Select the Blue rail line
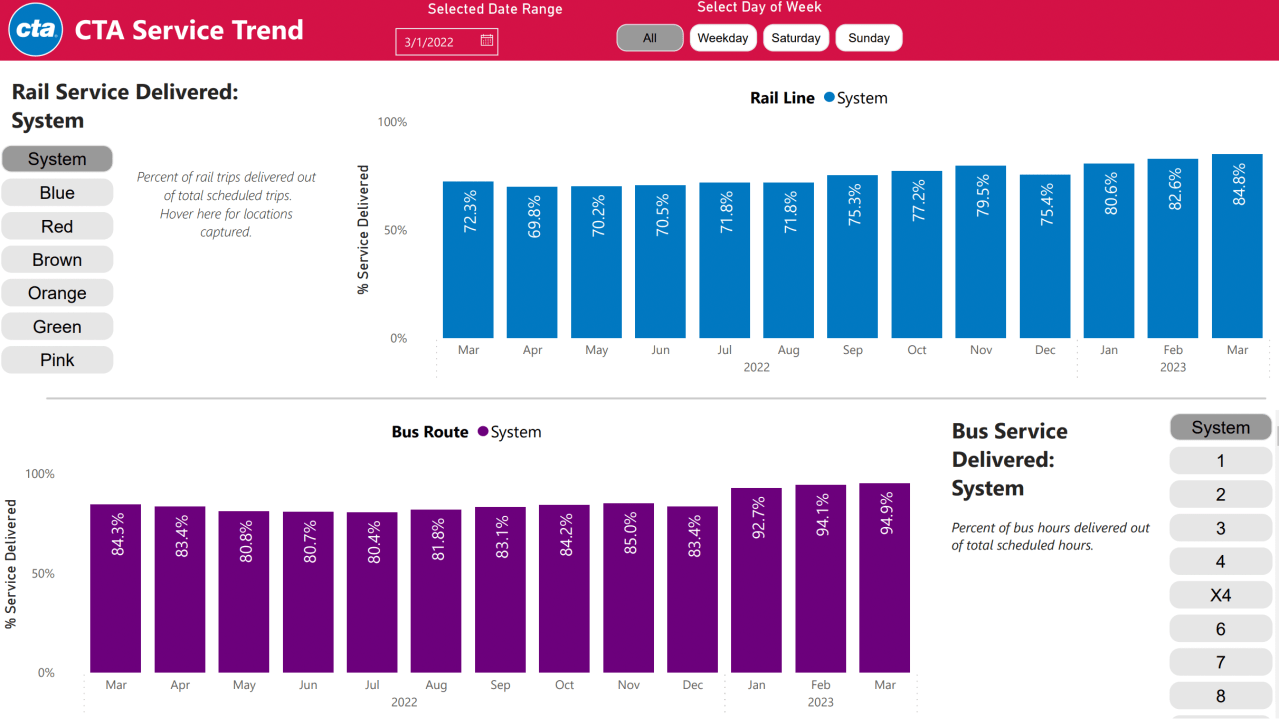 pyautogui.click(x=57, y=192)
